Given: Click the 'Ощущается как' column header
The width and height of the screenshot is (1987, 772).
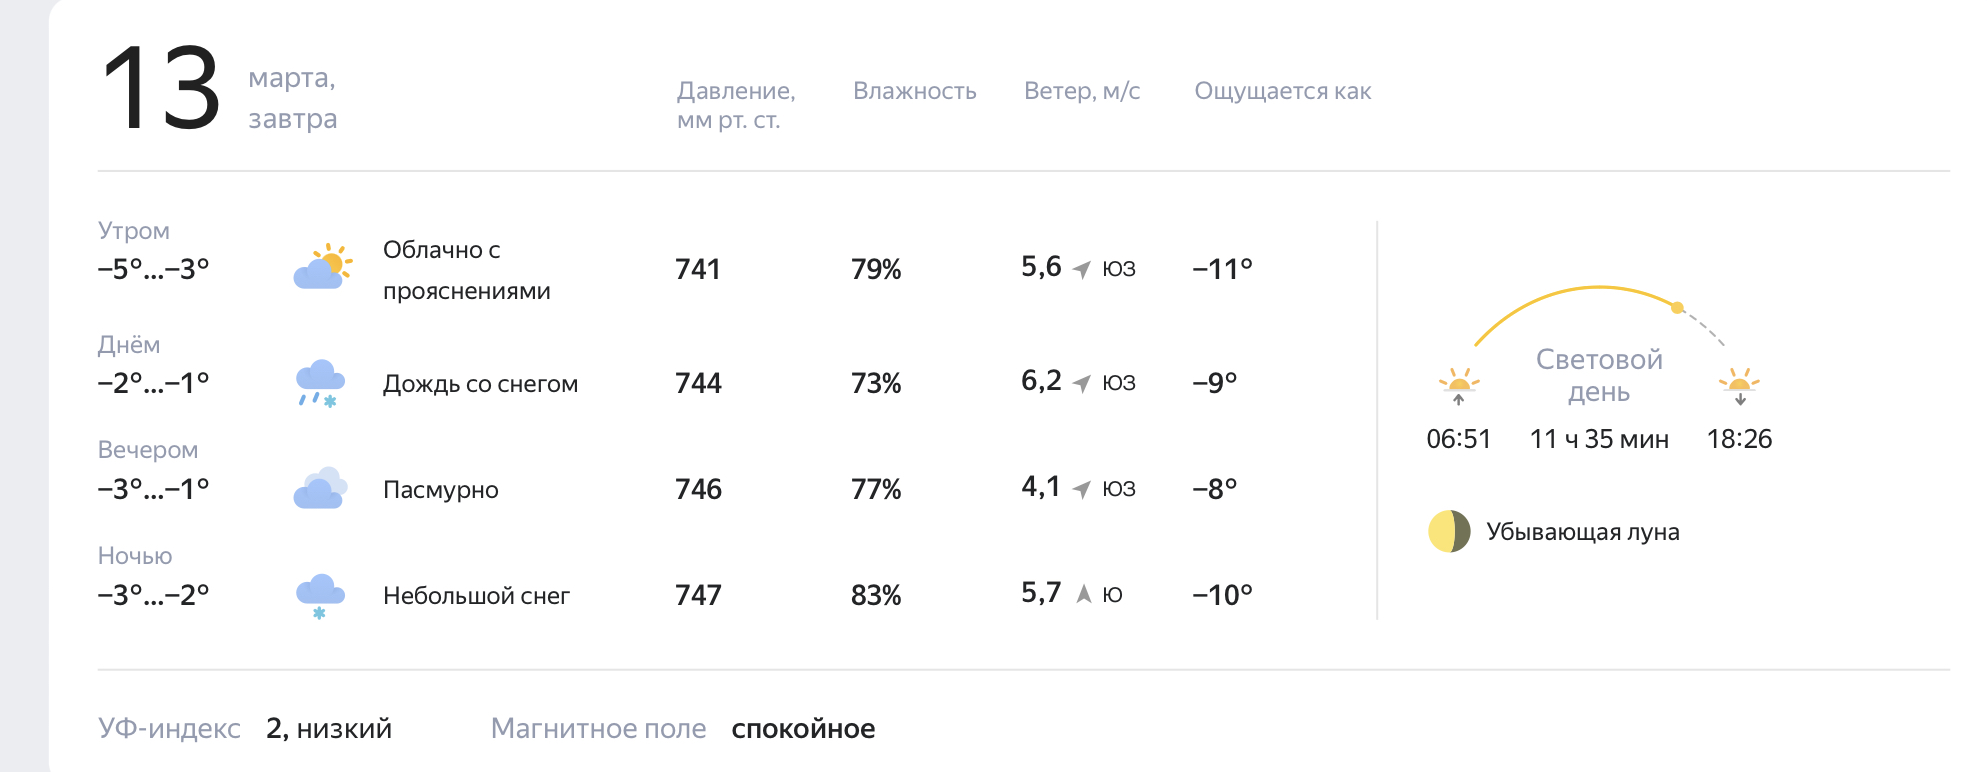Looking at the screenshot, I should pos(1282,91).
